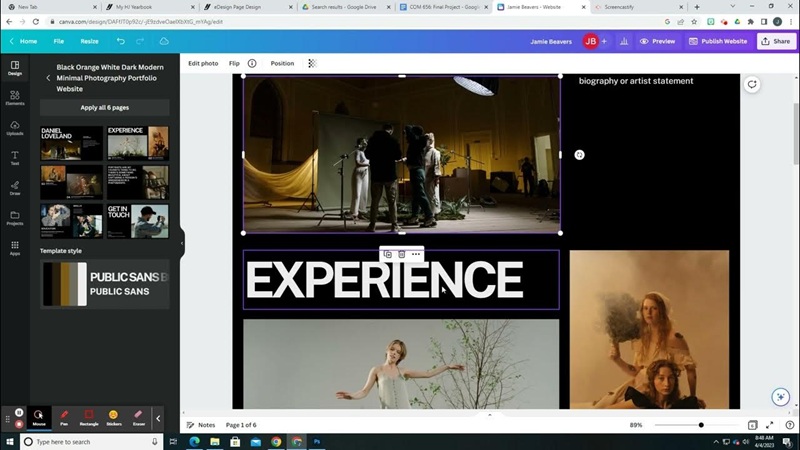Open the Elements sidebar panel
Viewport: 800px width, 450px height.
(x=15, y=97)
